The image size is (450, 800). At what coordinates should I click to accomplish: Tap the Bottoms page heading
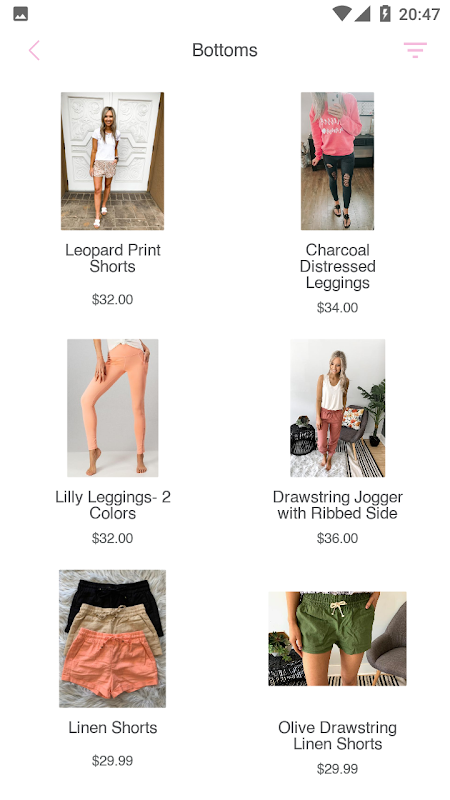225,50
